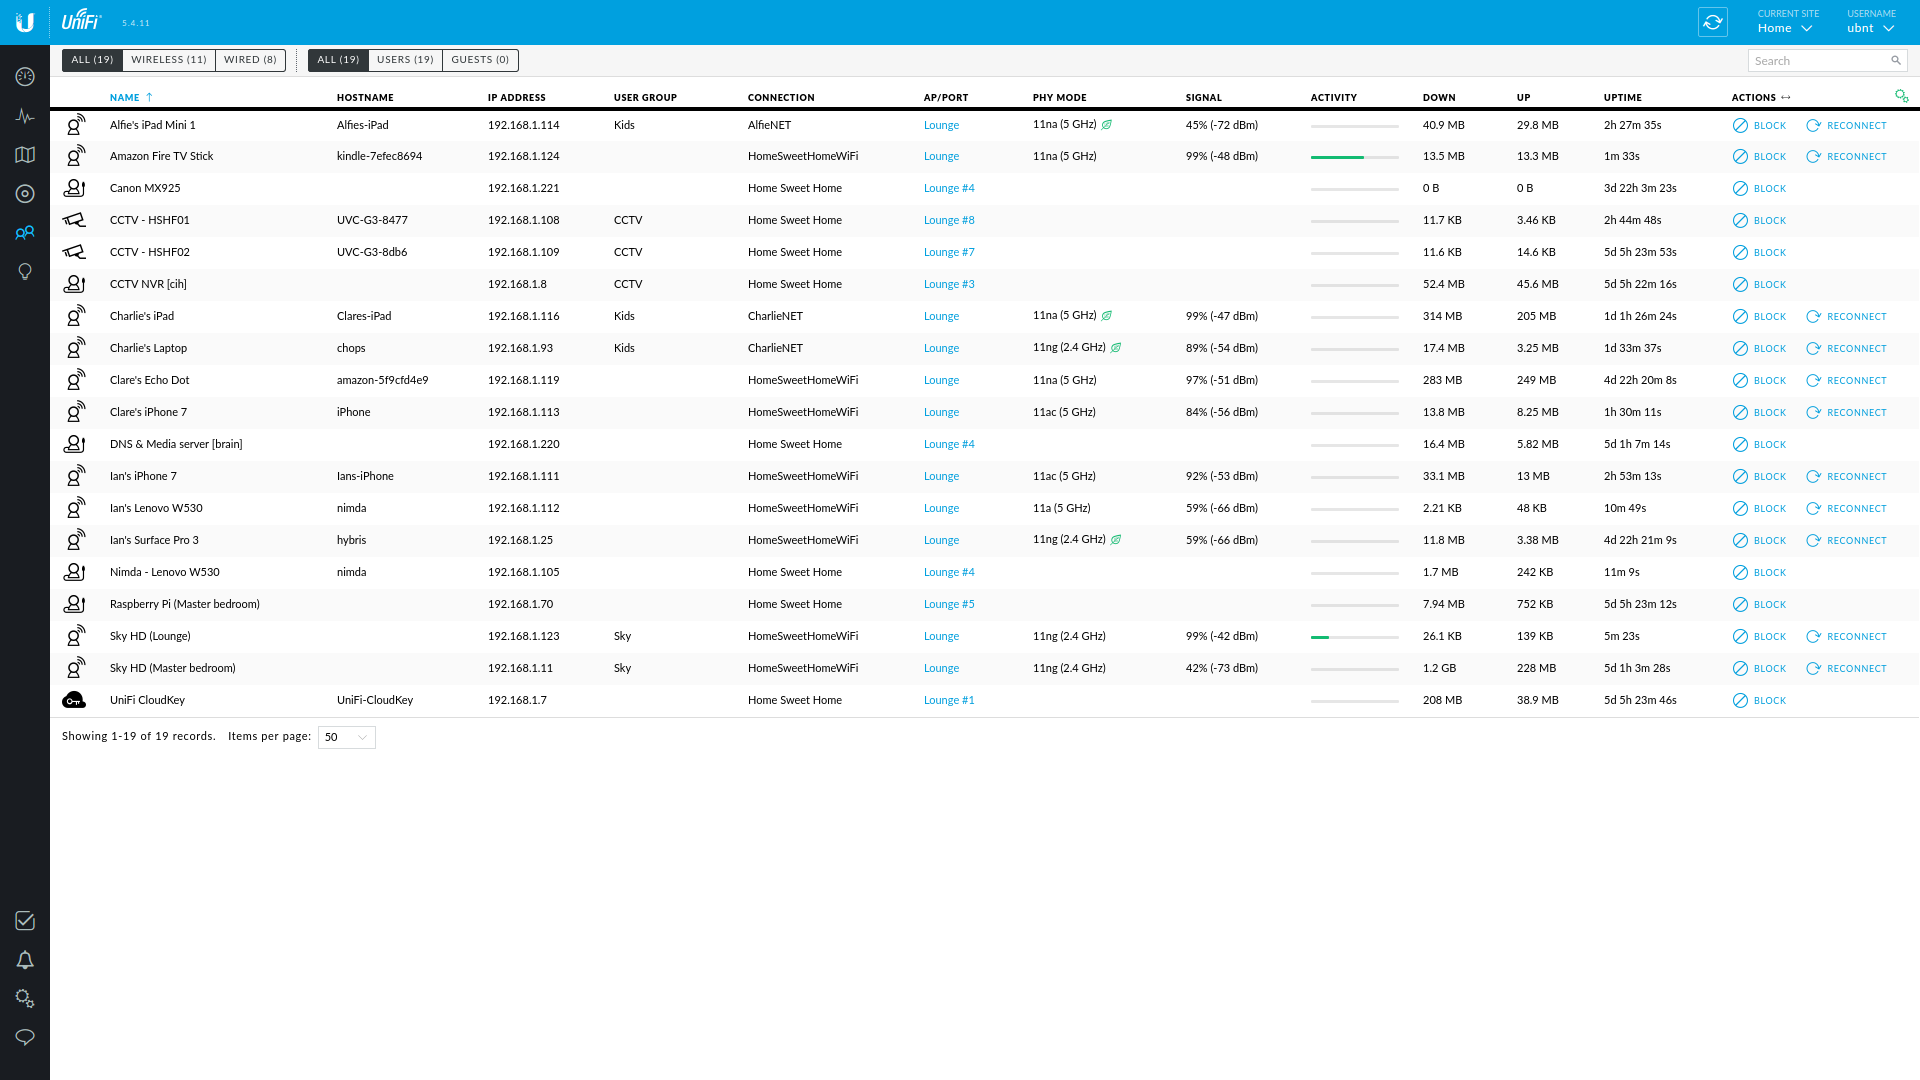Open the Events checkmark icon in sidebar

(25, 921)
